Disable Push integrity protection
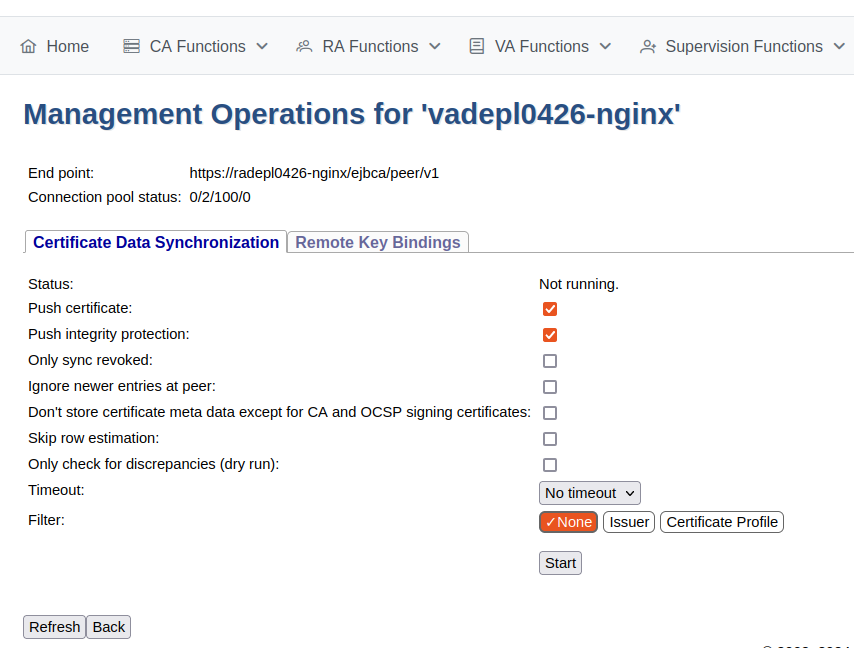The height and width of the screenshot is (648, 854). 550,335
